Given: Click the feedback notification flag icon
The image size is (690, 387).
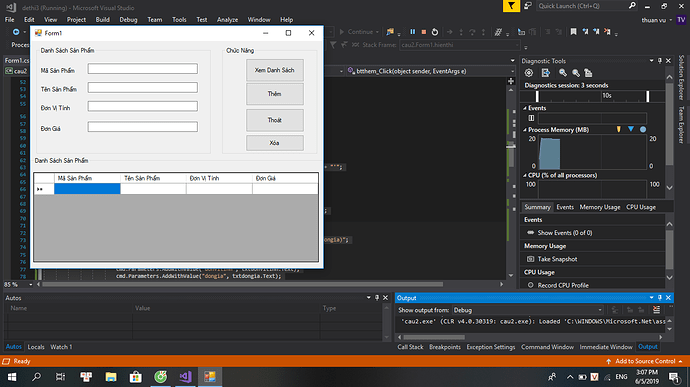Looking at the screenshot, I should 511,6.
